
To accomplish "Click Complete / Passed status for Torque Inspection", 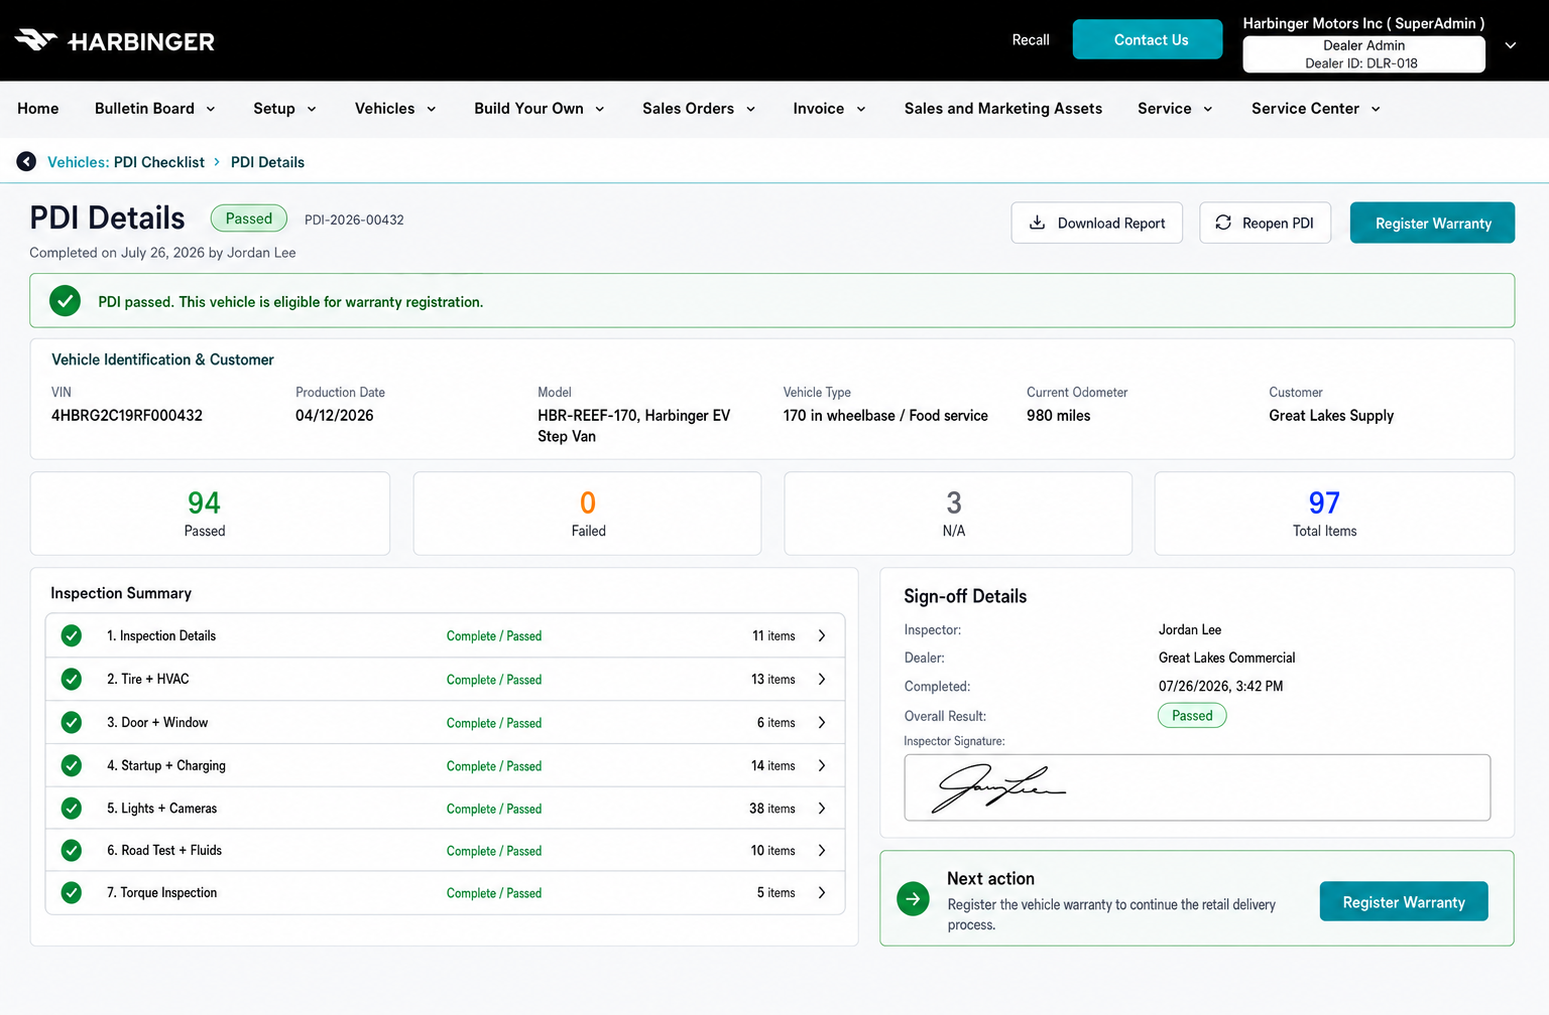I will tap(494, 893).
